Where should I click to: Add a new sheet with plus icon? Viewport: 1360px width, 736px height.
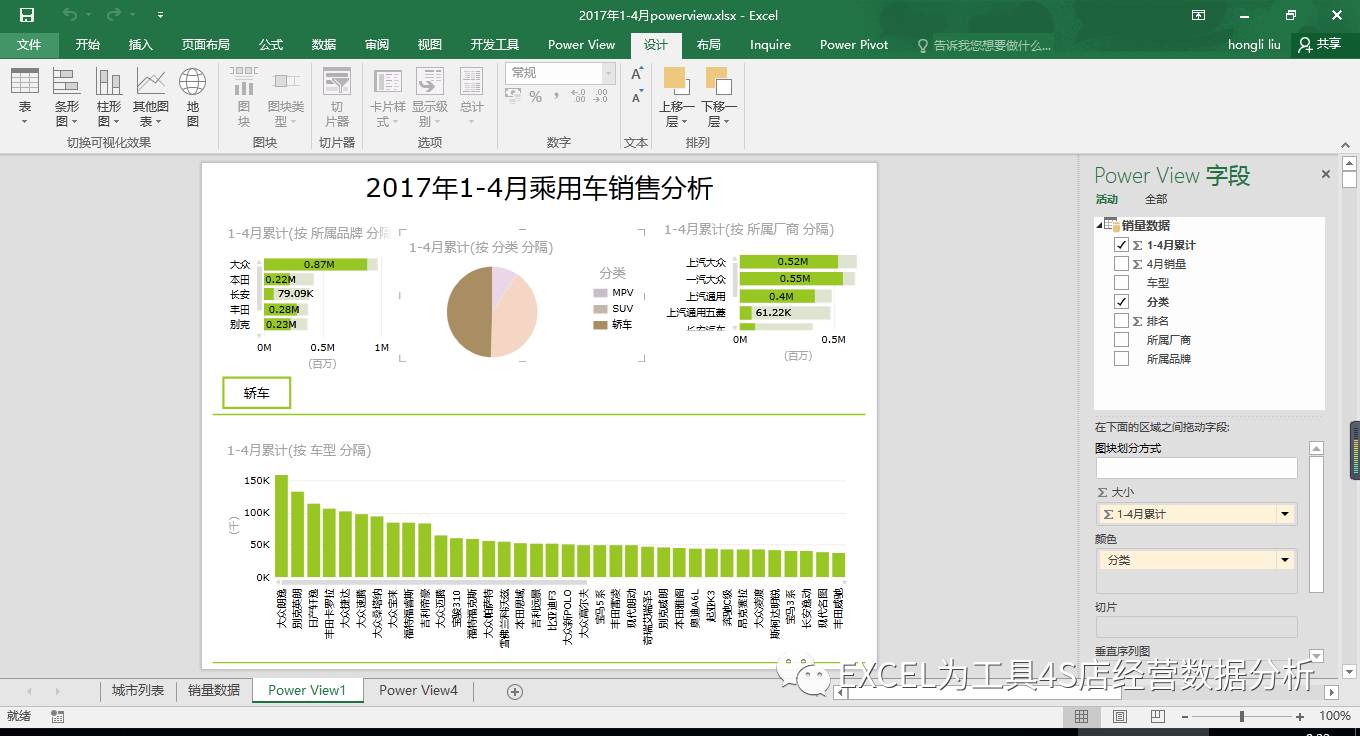(x=515, y=691)
